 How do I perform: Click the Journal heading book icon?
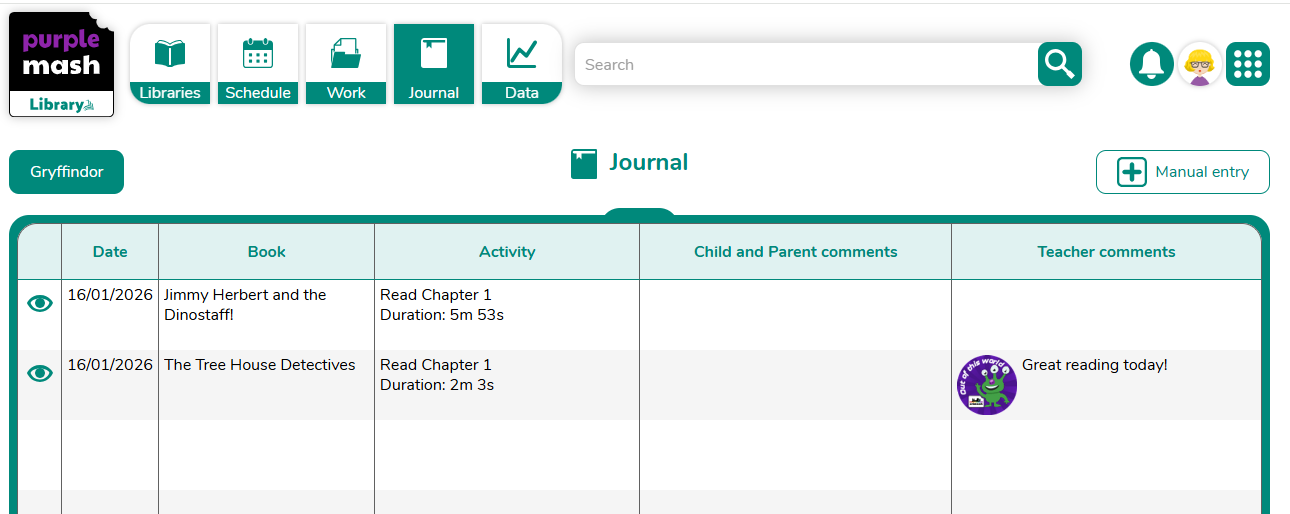pyautogui.click(x=584, y=164)
